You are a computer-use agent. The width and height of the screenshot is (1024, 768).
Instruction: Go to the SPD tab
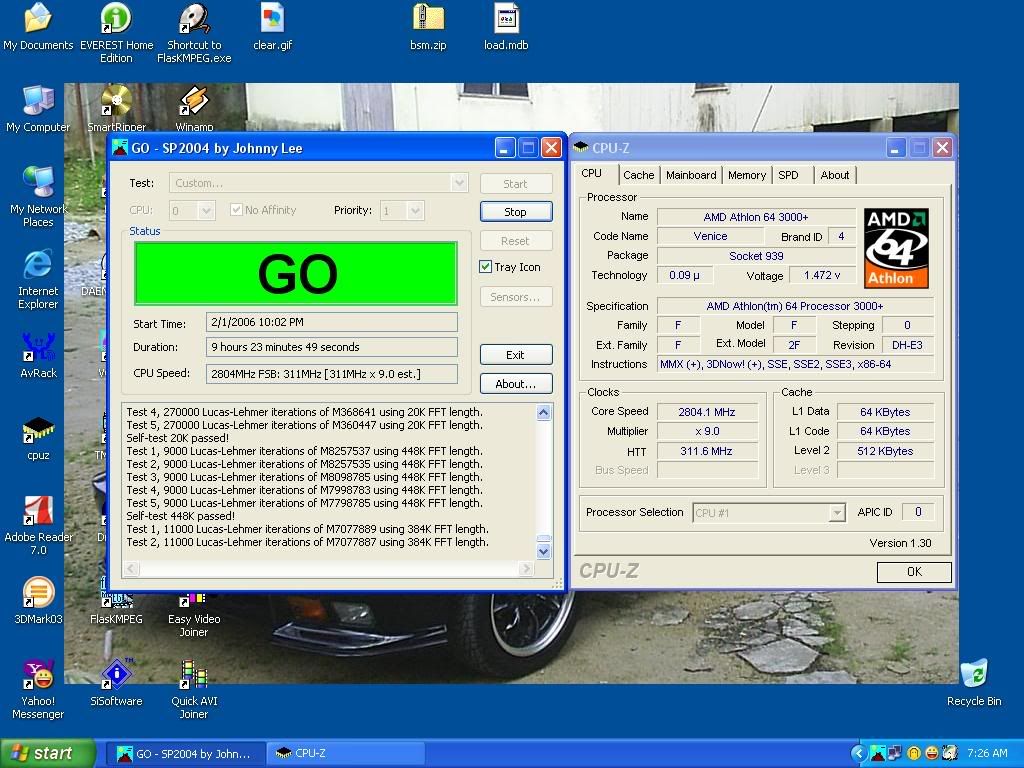click(x=788, y=175)
